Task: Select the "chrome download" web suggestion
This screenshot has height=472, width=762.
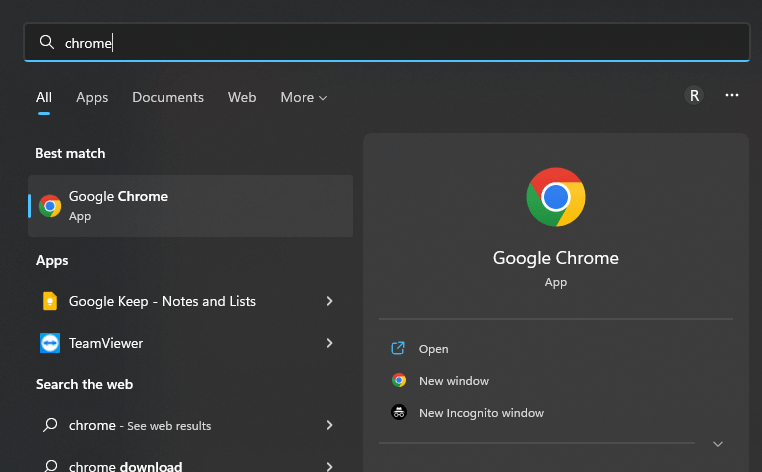Action: point(190,462)
